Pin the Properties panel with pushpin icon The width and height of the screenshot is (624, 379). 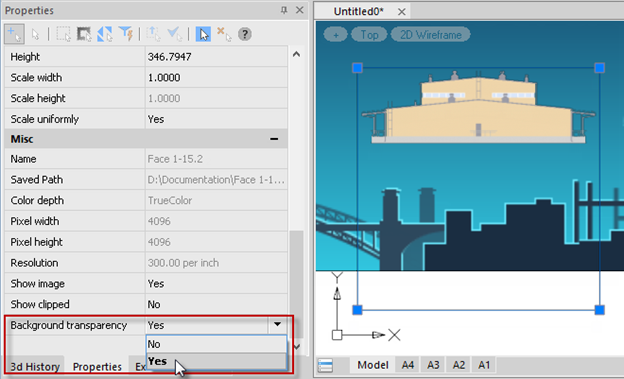pyautogui.click(x=284, y=10)
